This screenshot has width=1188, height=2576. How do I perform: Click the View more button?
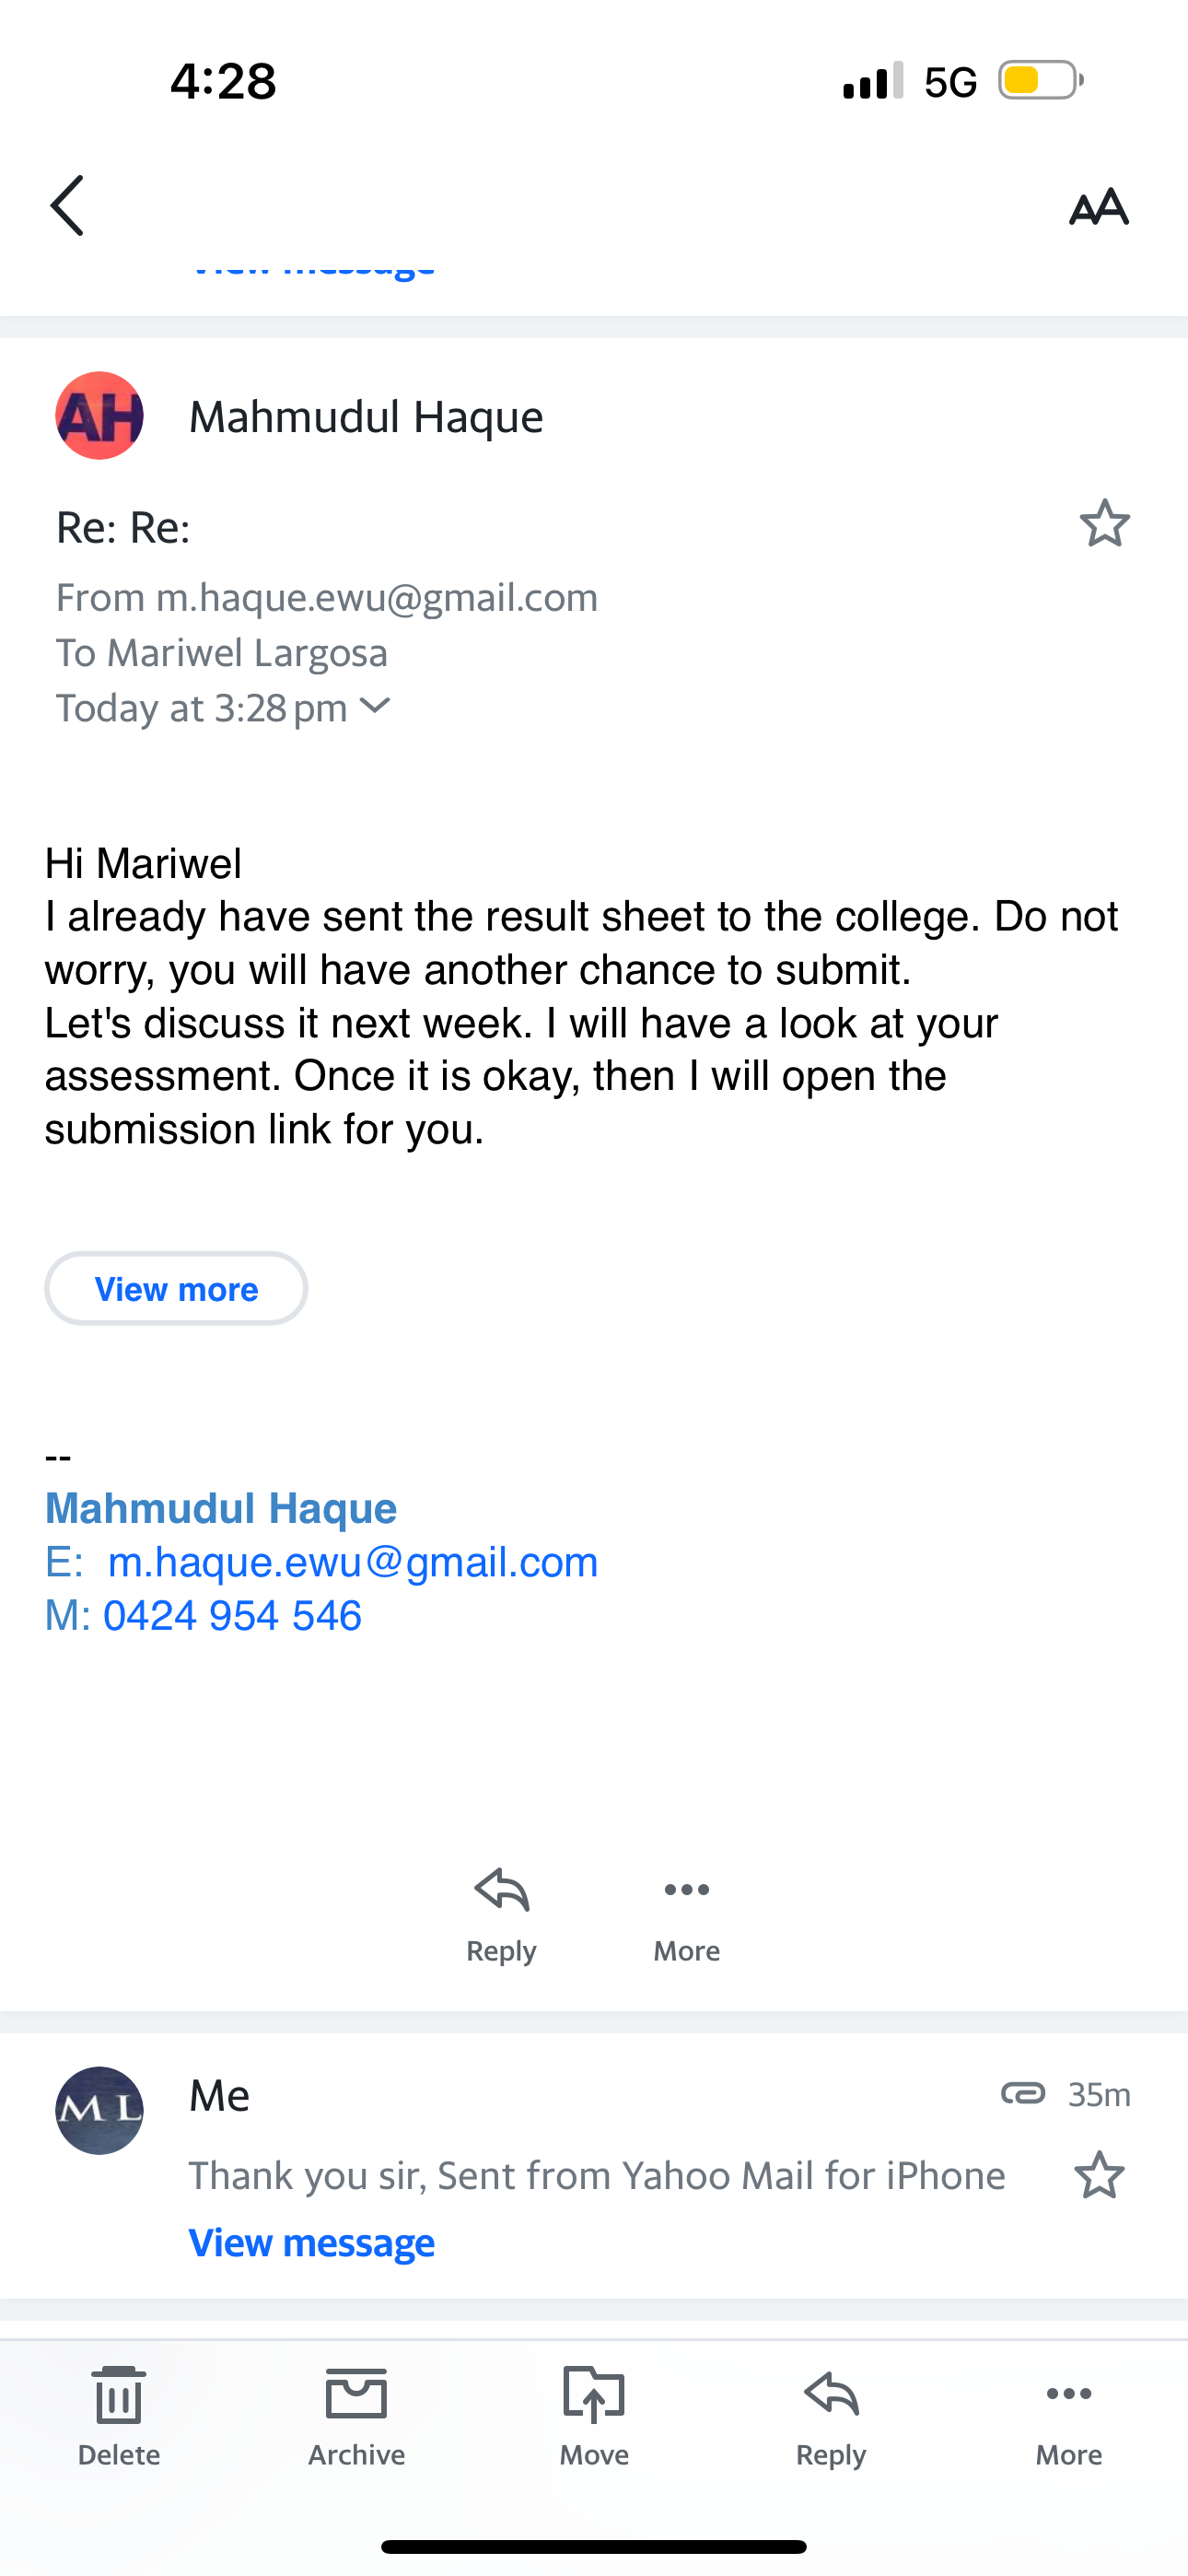tap(176, 1288)
